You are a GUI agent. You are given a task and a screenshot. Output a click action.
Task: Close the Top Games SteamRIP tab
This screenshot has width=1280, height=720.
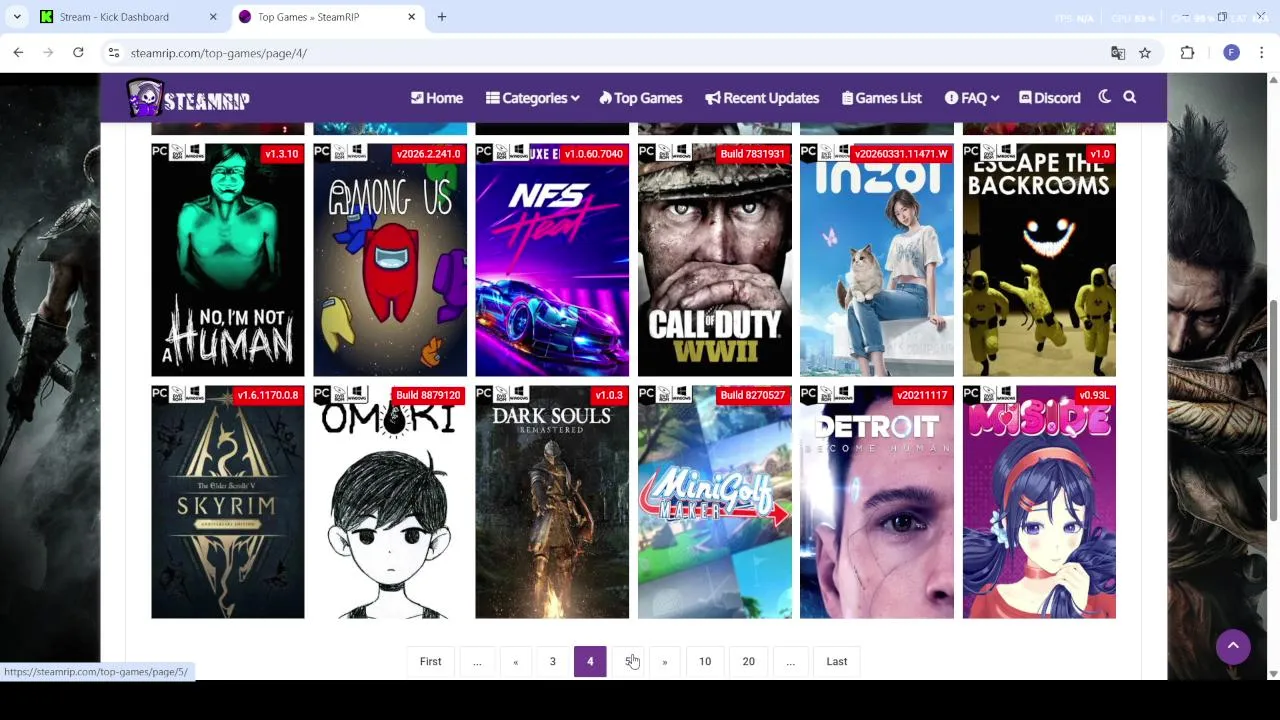[411, 17]
